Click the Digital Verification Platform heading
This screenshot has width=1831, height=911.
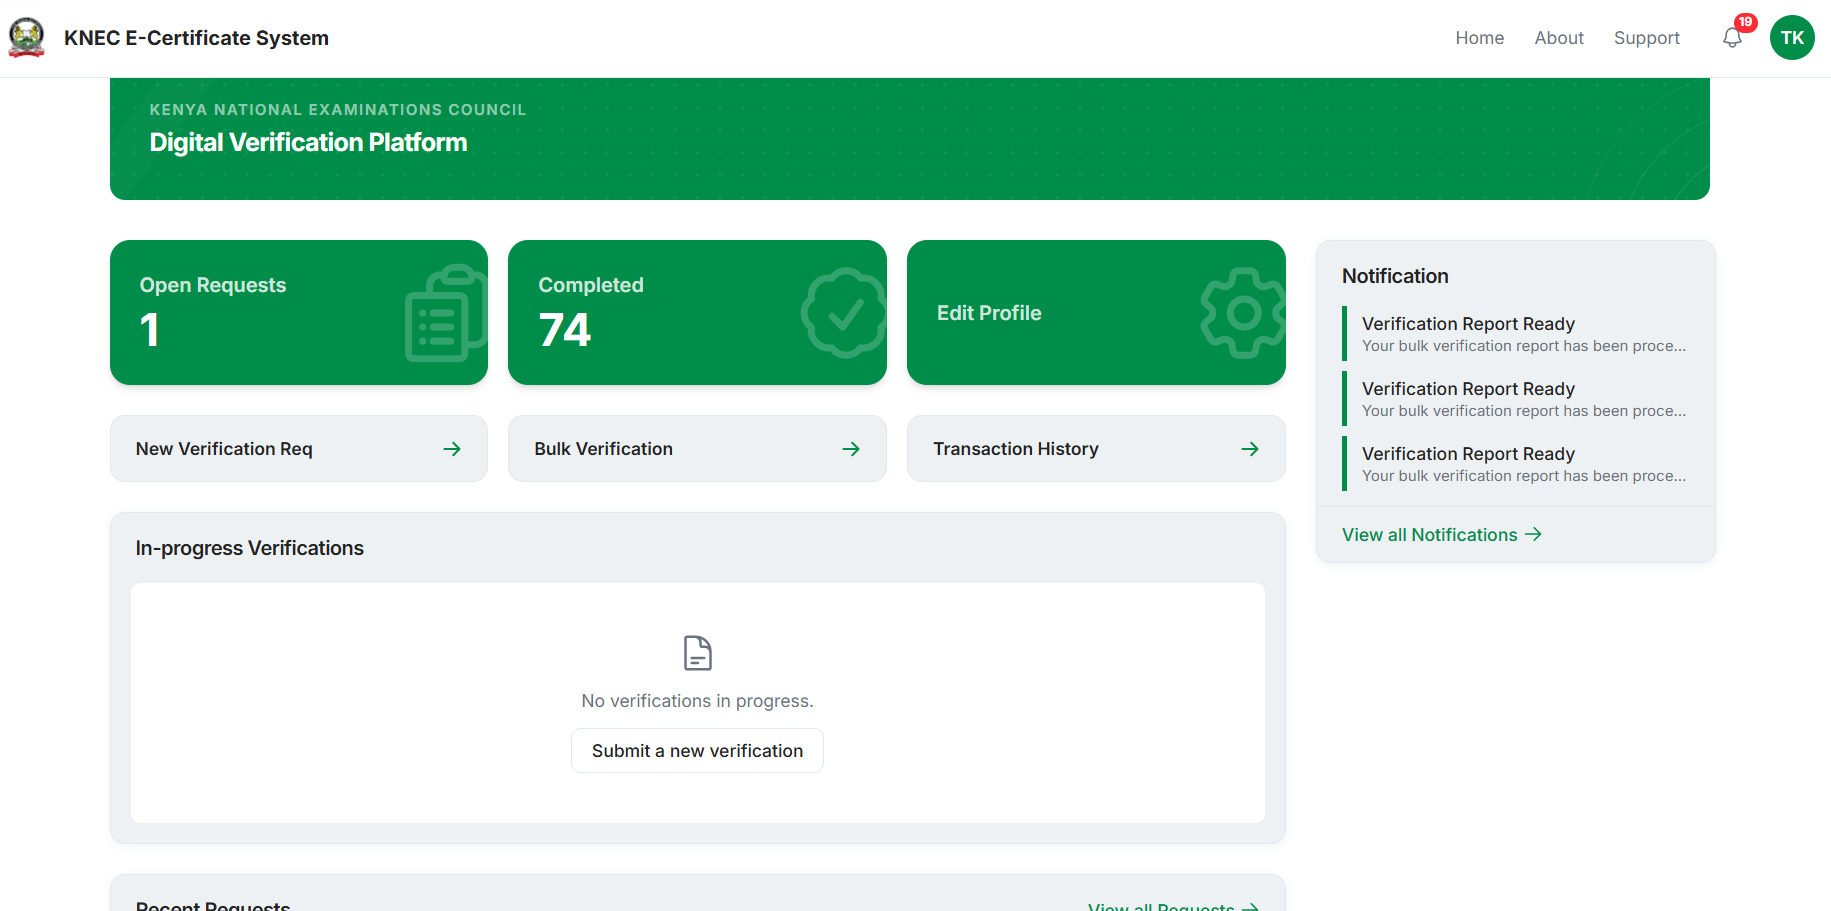click(308, 142)
